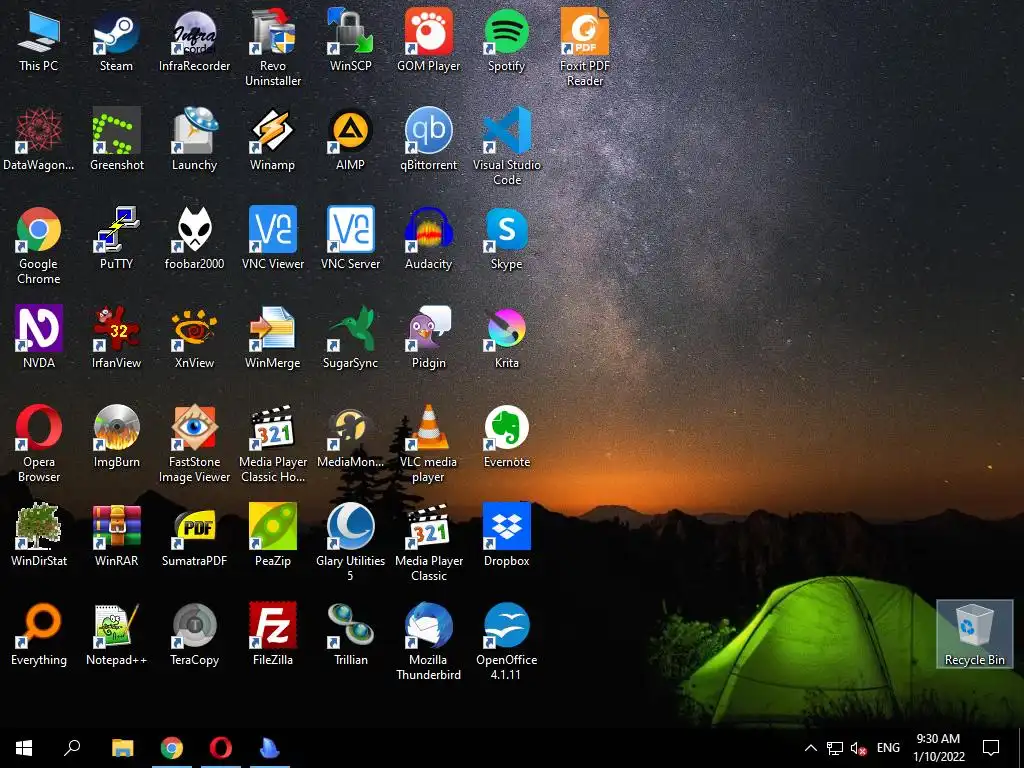Select the Skype desktop icon

pyautogui.click(x=507, y=239)
